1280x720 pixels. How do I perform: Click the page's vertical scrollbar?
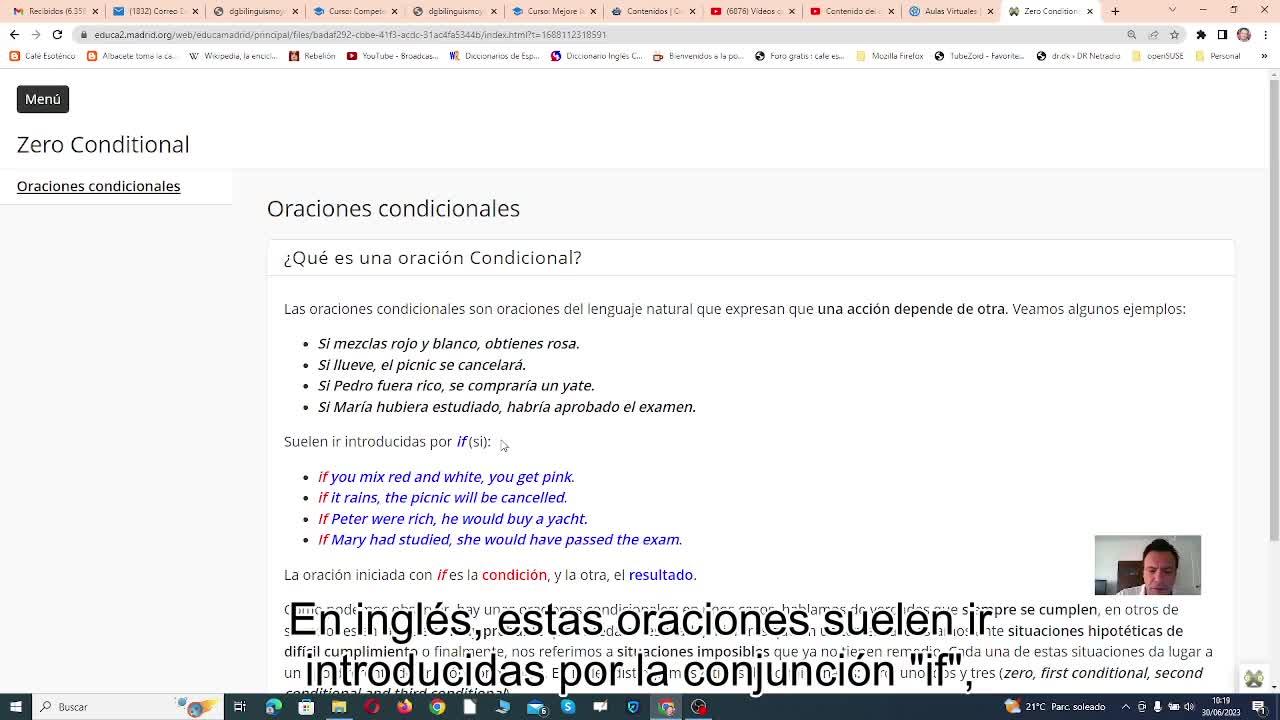click(x=1273, y=300)
